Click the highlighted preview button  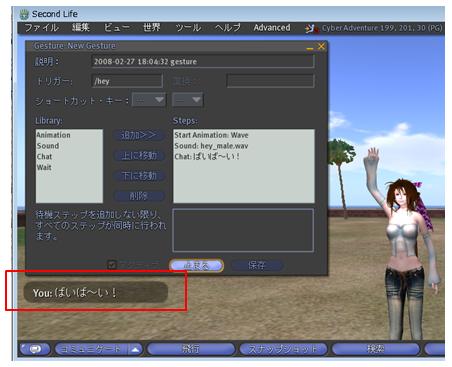click(196, 265)
